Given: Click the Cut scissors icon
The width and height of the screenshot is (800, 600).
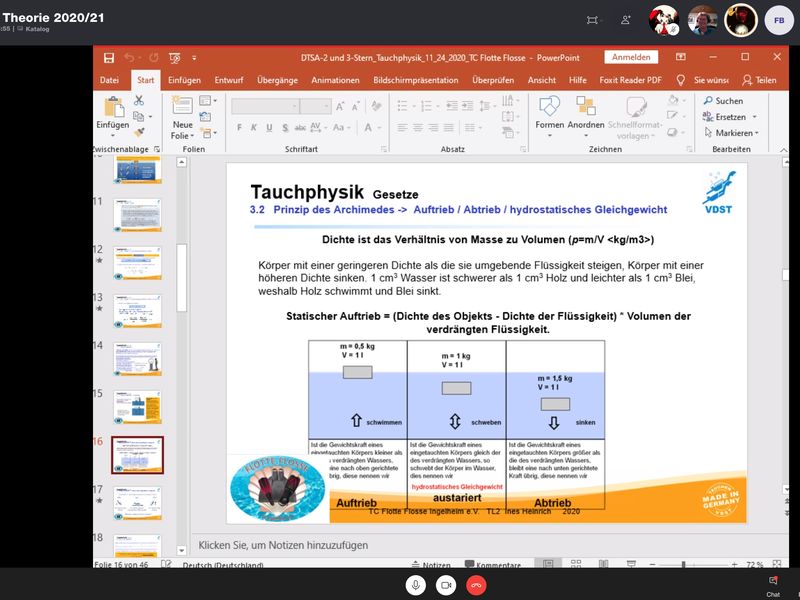Looking at the screenshot, I should pyautogui.click(x=139, y=101).
